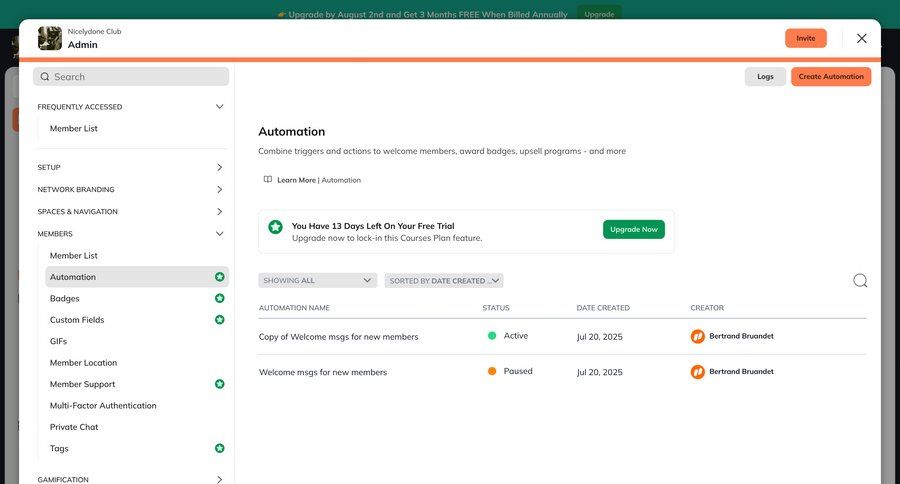The height and width of the screenshot is (484, 900).
Task: Click Jul 20, 2025 date in Paused row
Action: coord(599,372)
